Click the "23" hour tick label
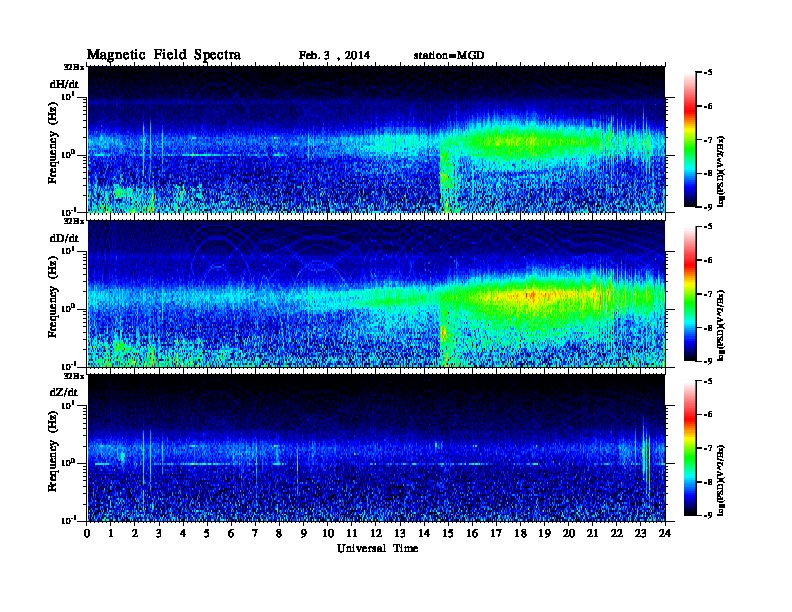This screenshot has height=612, width=792. coord(641,534)
